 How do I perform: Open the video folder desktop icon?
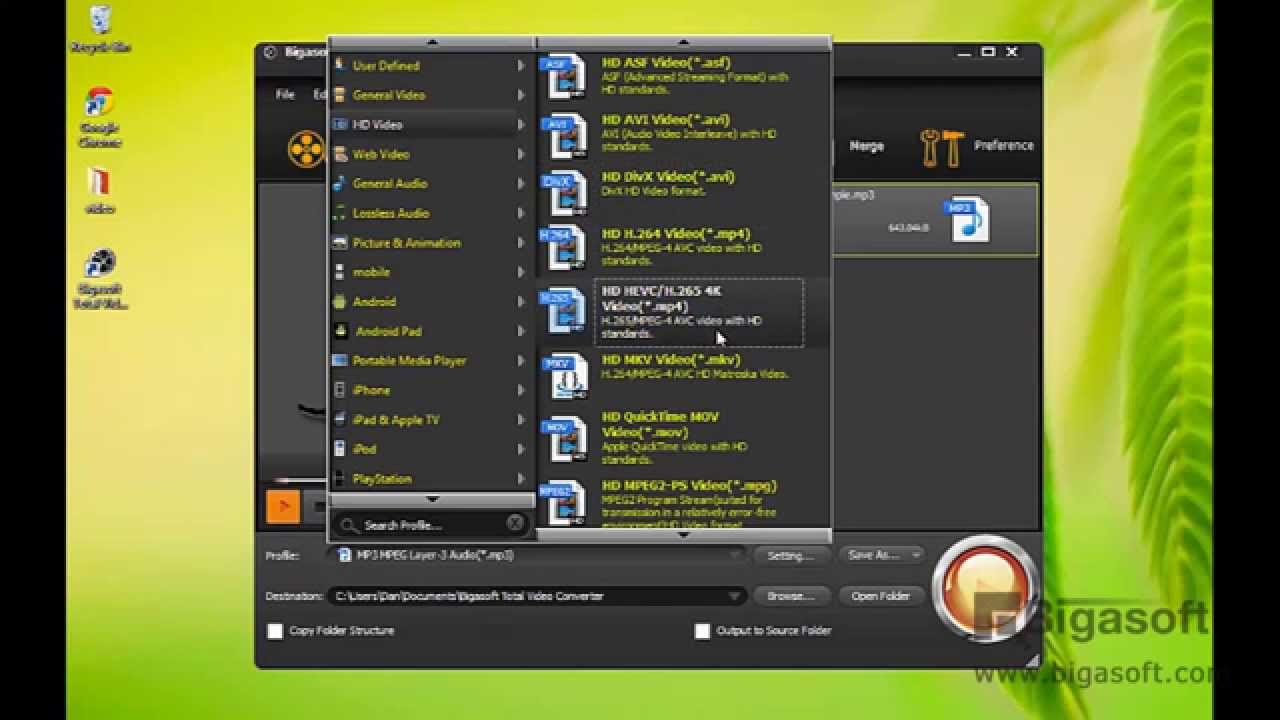tap(99, 192)
